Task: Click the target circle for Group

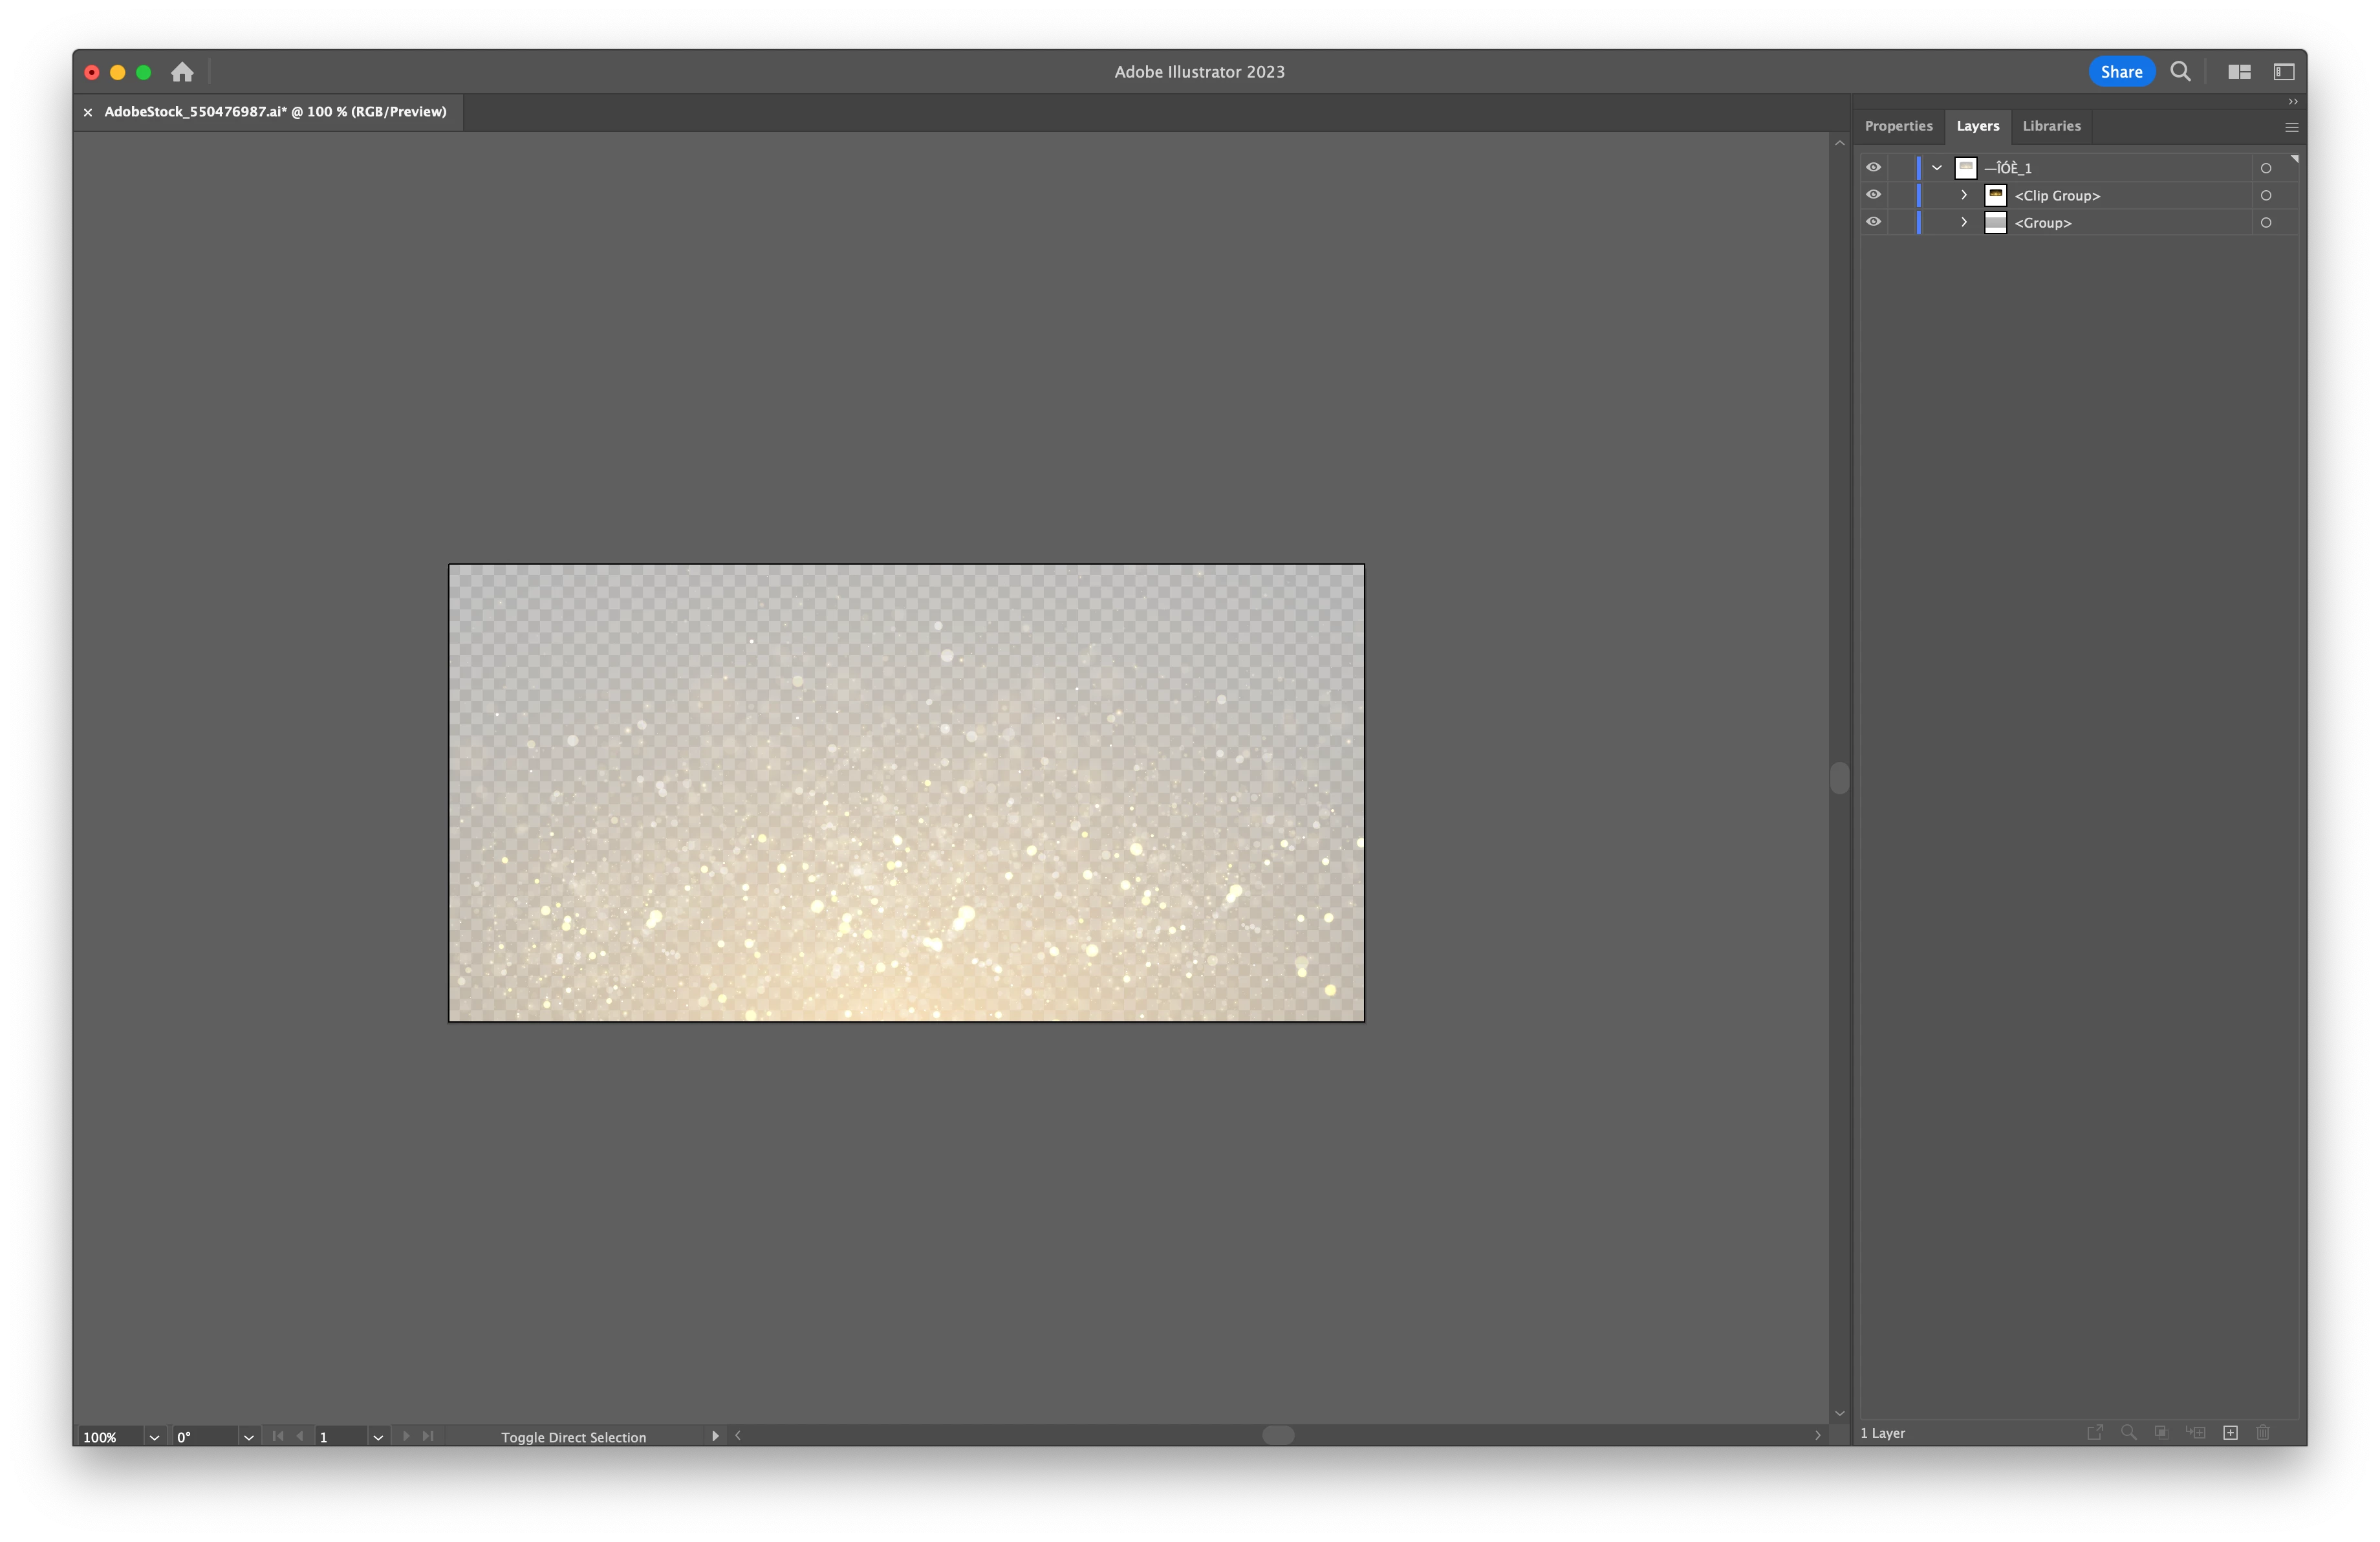Action: pyautogui.click(x=2266, y=223)
